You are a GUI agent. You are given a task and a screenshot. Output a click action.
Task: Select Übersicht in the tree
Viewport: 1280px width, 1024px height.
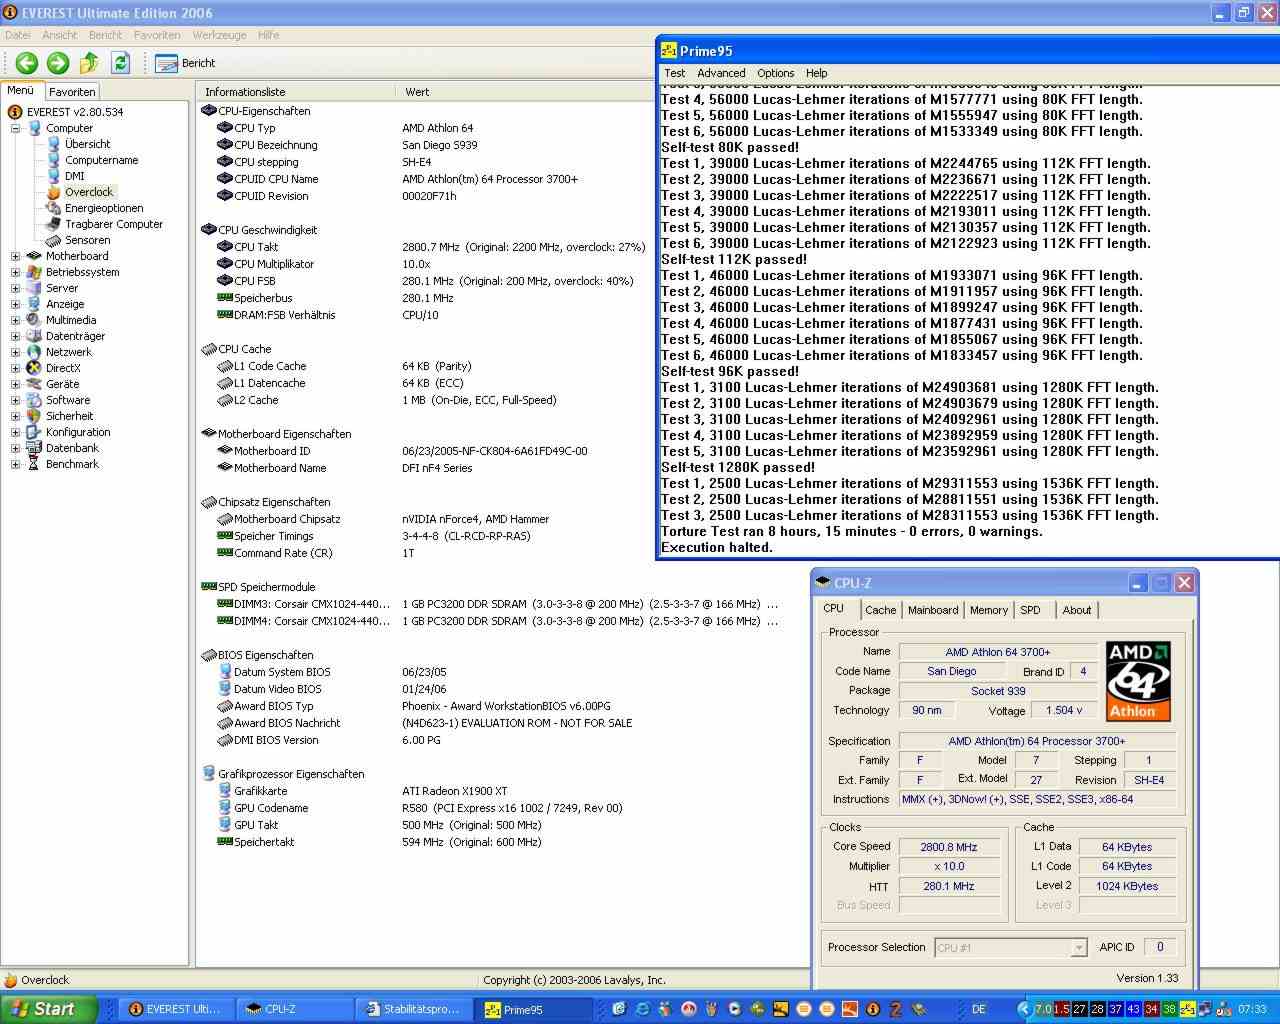87,144
